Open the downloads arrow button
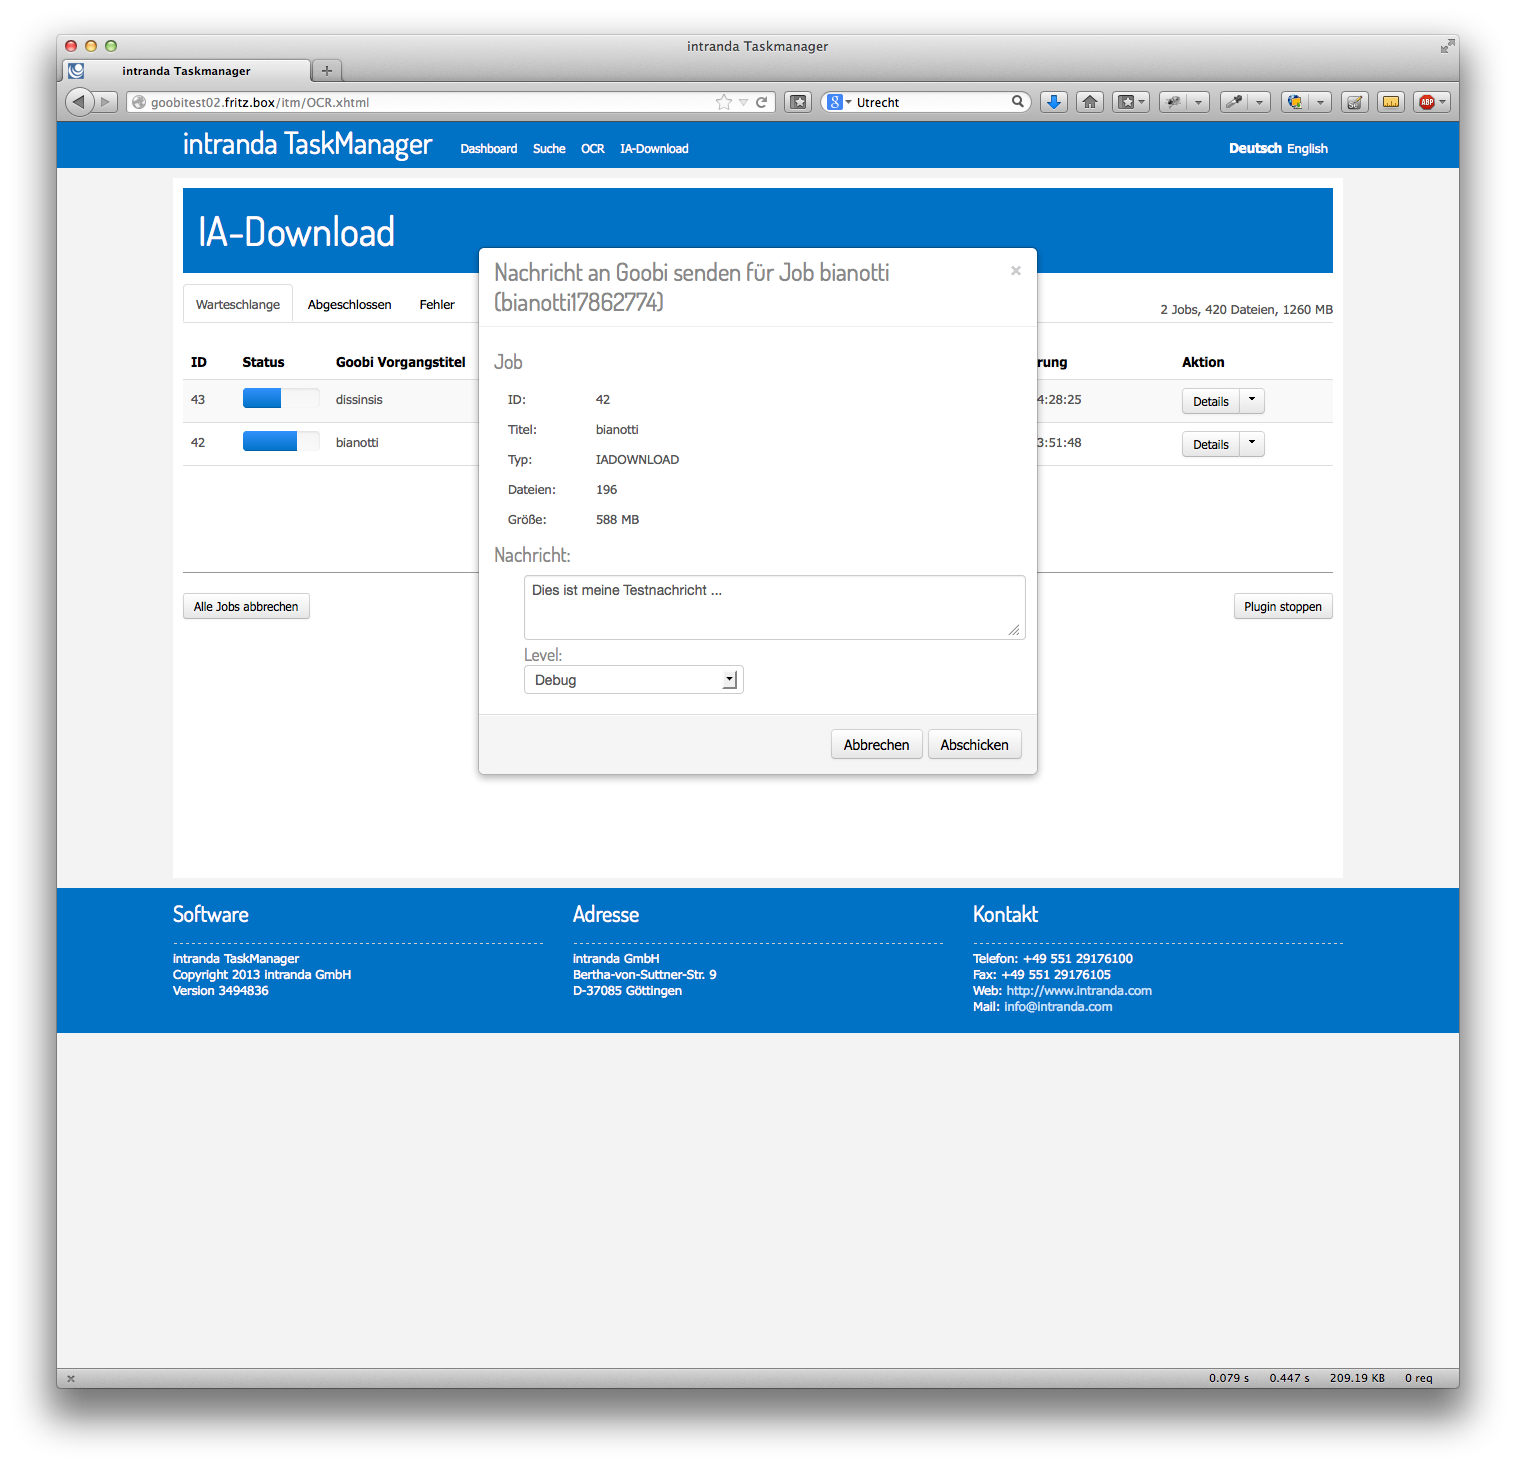 (1053, 102)
